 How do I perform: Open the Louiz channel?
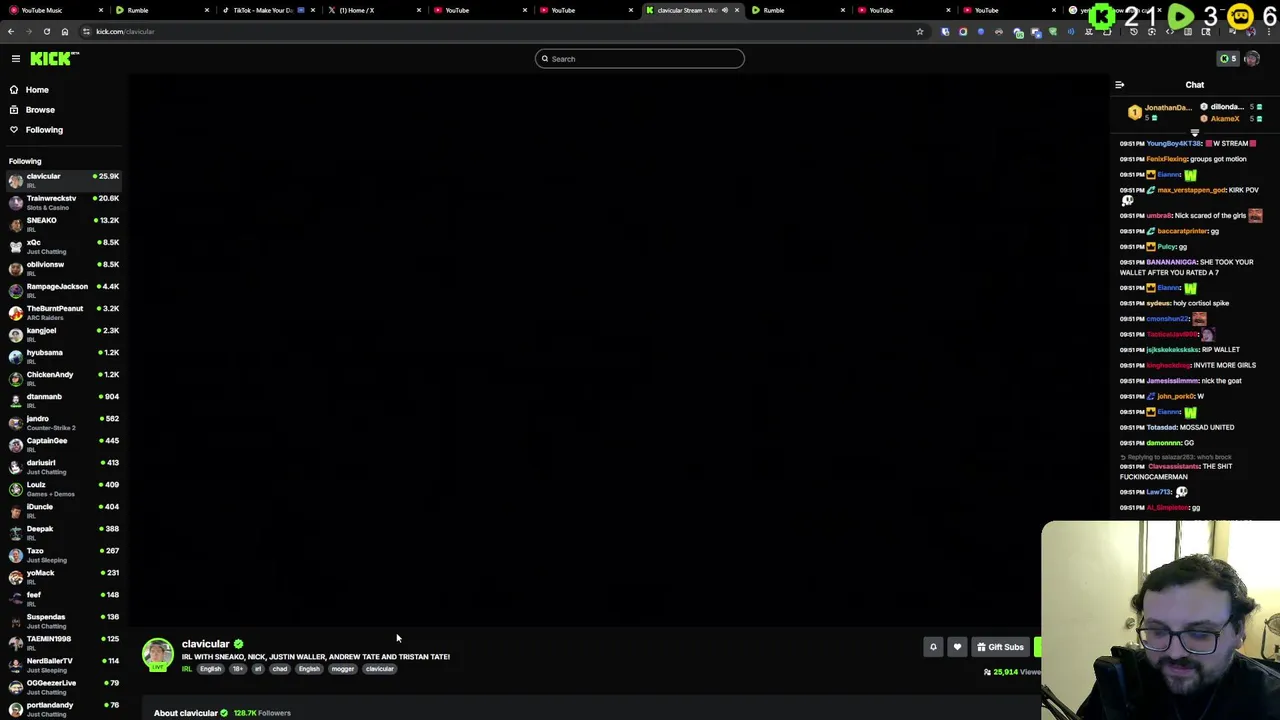coord(64,488)
